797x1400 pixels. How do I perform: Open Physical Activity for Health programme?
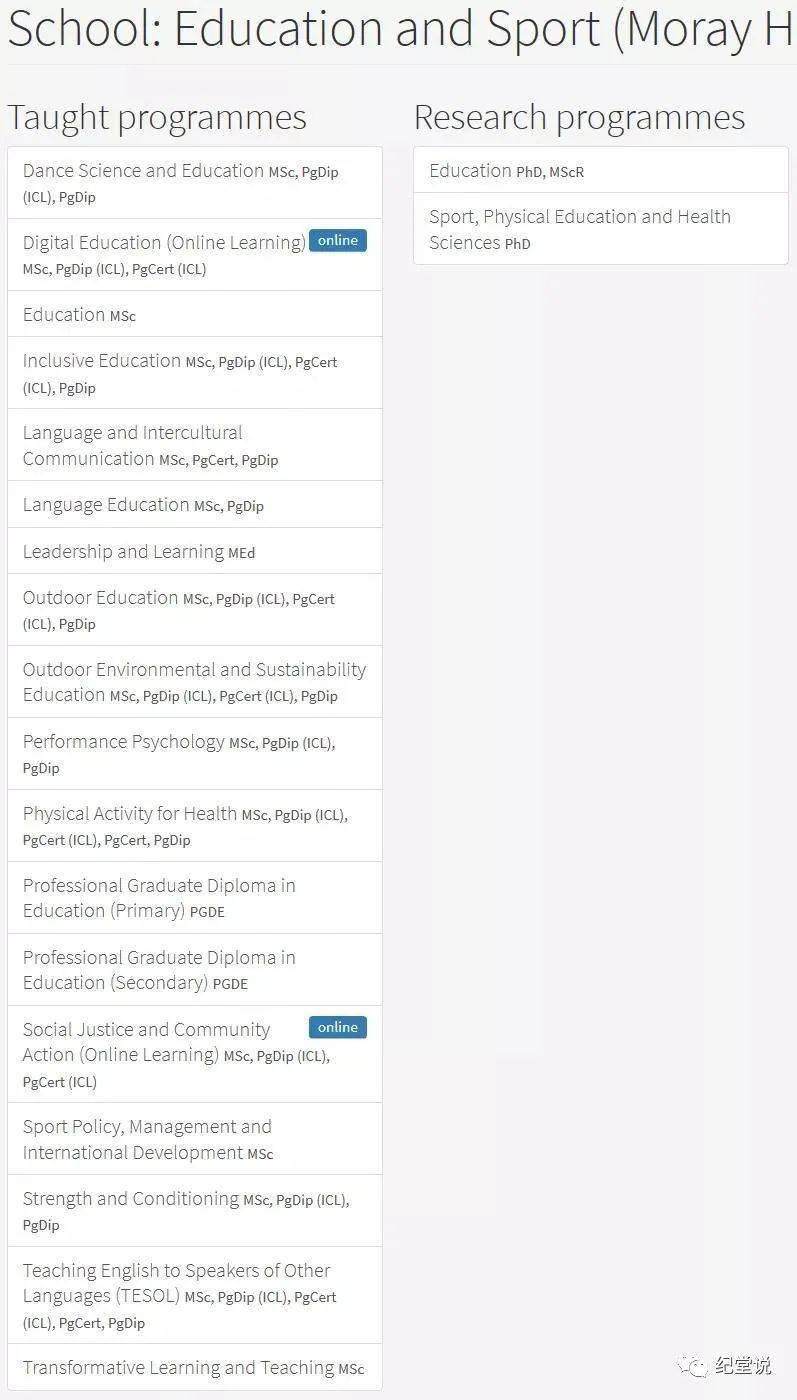pyautogui.click(x=130, y=814)
